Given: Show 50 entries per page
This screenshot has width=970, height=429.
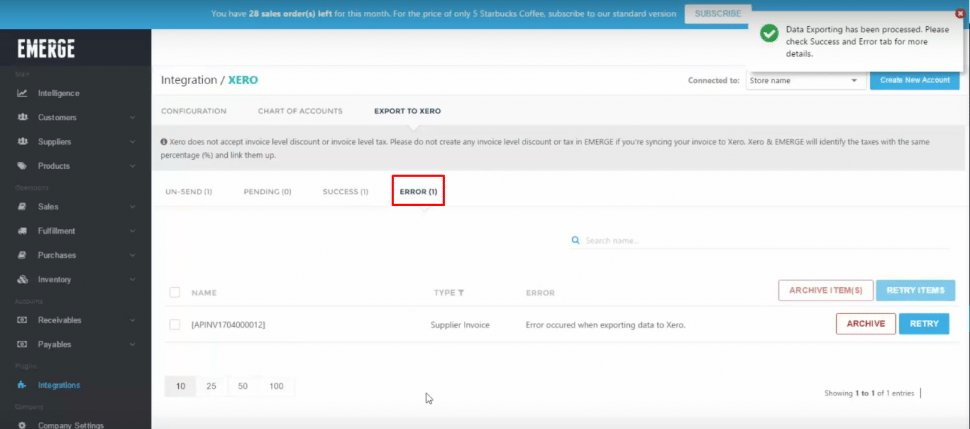Looking at the screenshot, I should coord(242,386).
